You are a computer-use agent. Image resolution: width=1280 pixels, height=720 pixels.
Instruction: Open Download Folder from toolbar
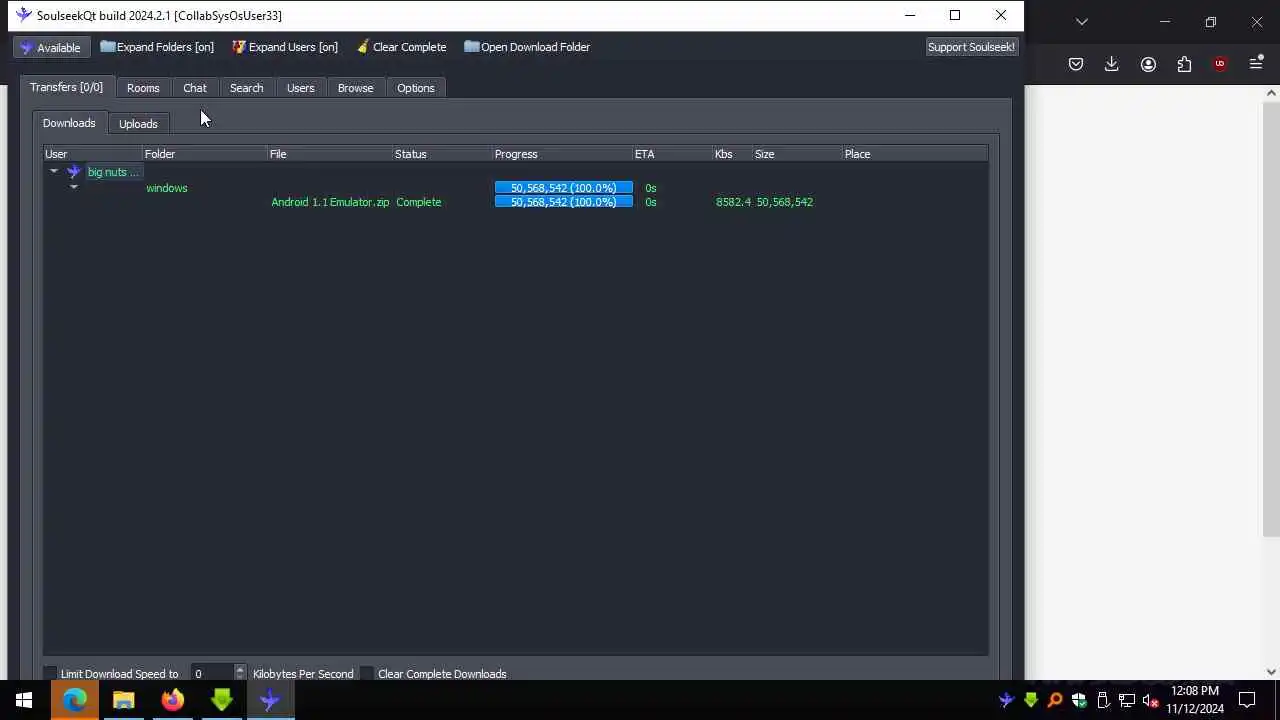coord(527,47)
